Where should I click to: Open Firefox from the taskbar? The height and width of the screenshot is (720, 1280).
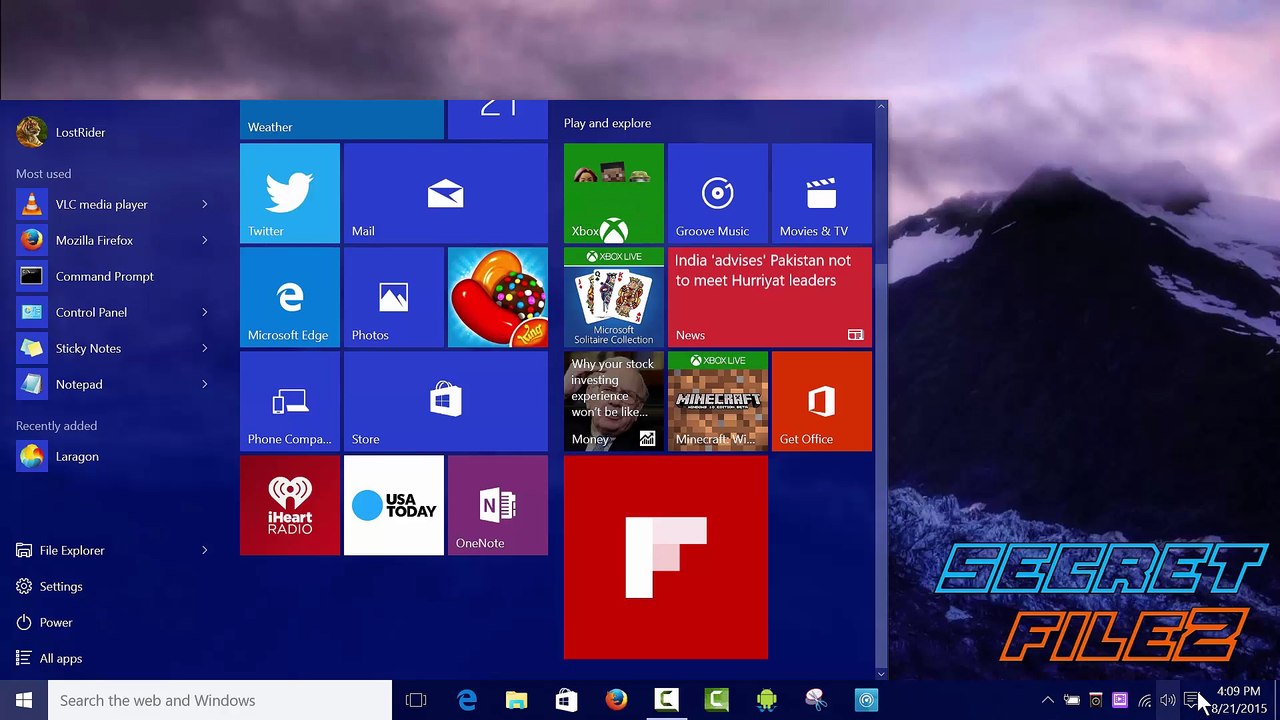616,700
